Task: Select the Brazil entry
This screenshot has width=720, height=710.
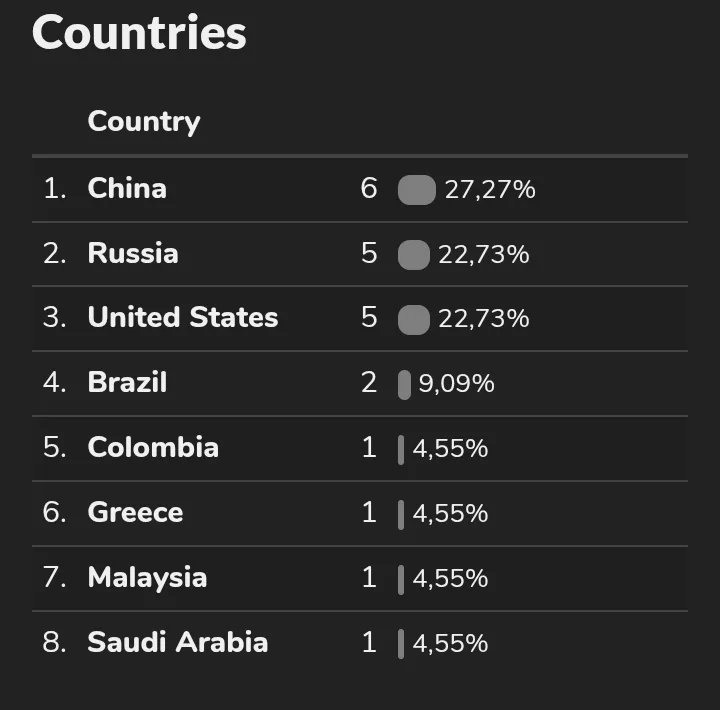Action: pyautogui.click(x=360, y=383)
